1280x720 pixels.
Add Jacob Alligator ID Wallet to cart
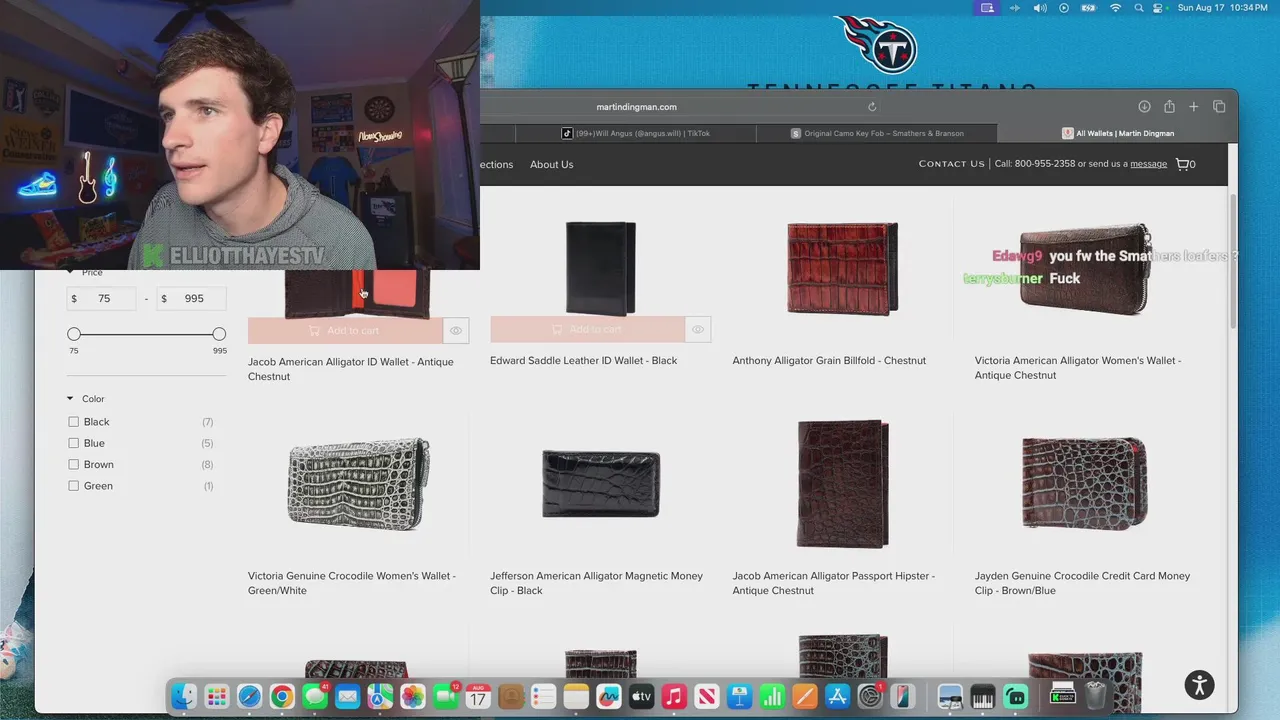(x=345, y=331)
